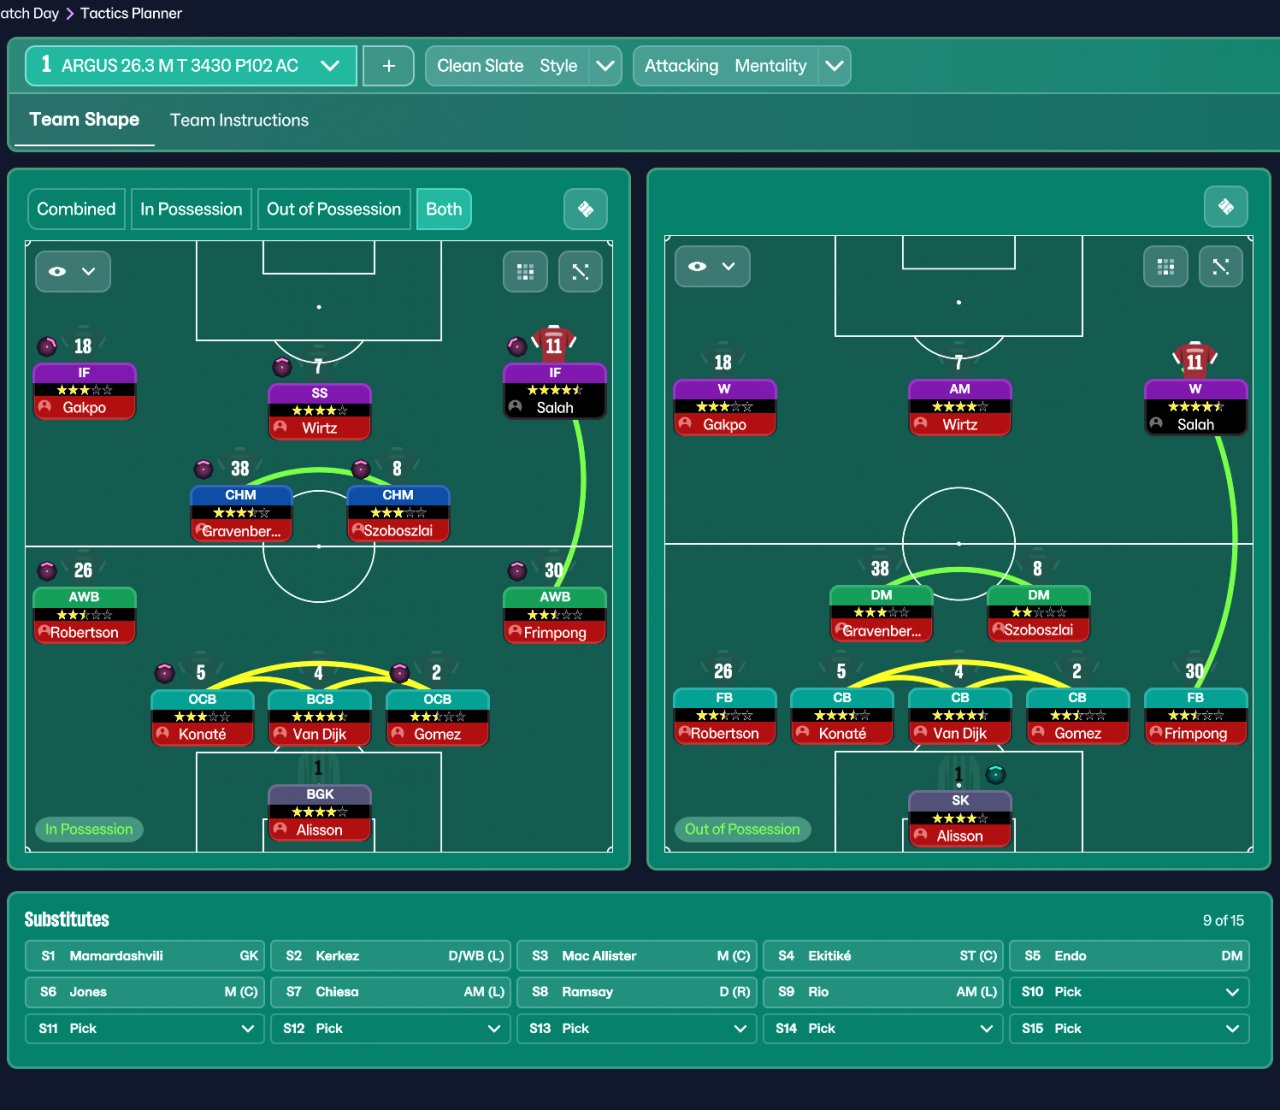This screenshot has width=1280, height=1110.
Task: Select substitute S7 Chiesa
Action: coord(391,992)
